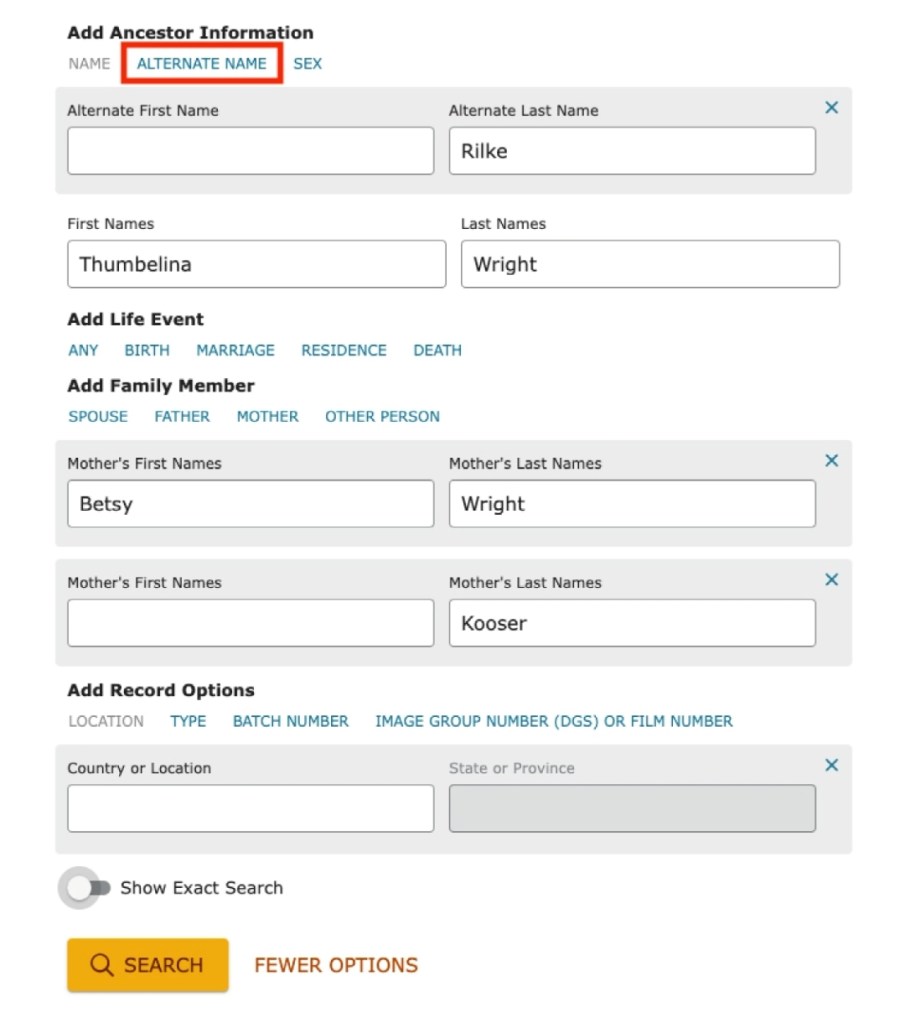Add a Father family member
This screenshot has width=905, height=1023.
pos(182,416)
